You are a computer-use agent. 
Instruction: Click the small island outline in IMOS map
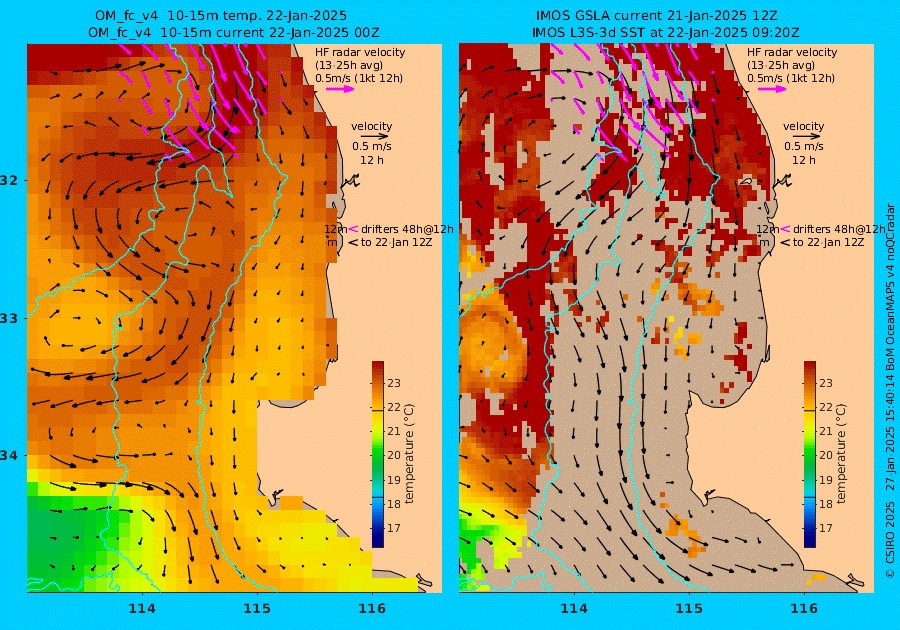tap(746, 181)
